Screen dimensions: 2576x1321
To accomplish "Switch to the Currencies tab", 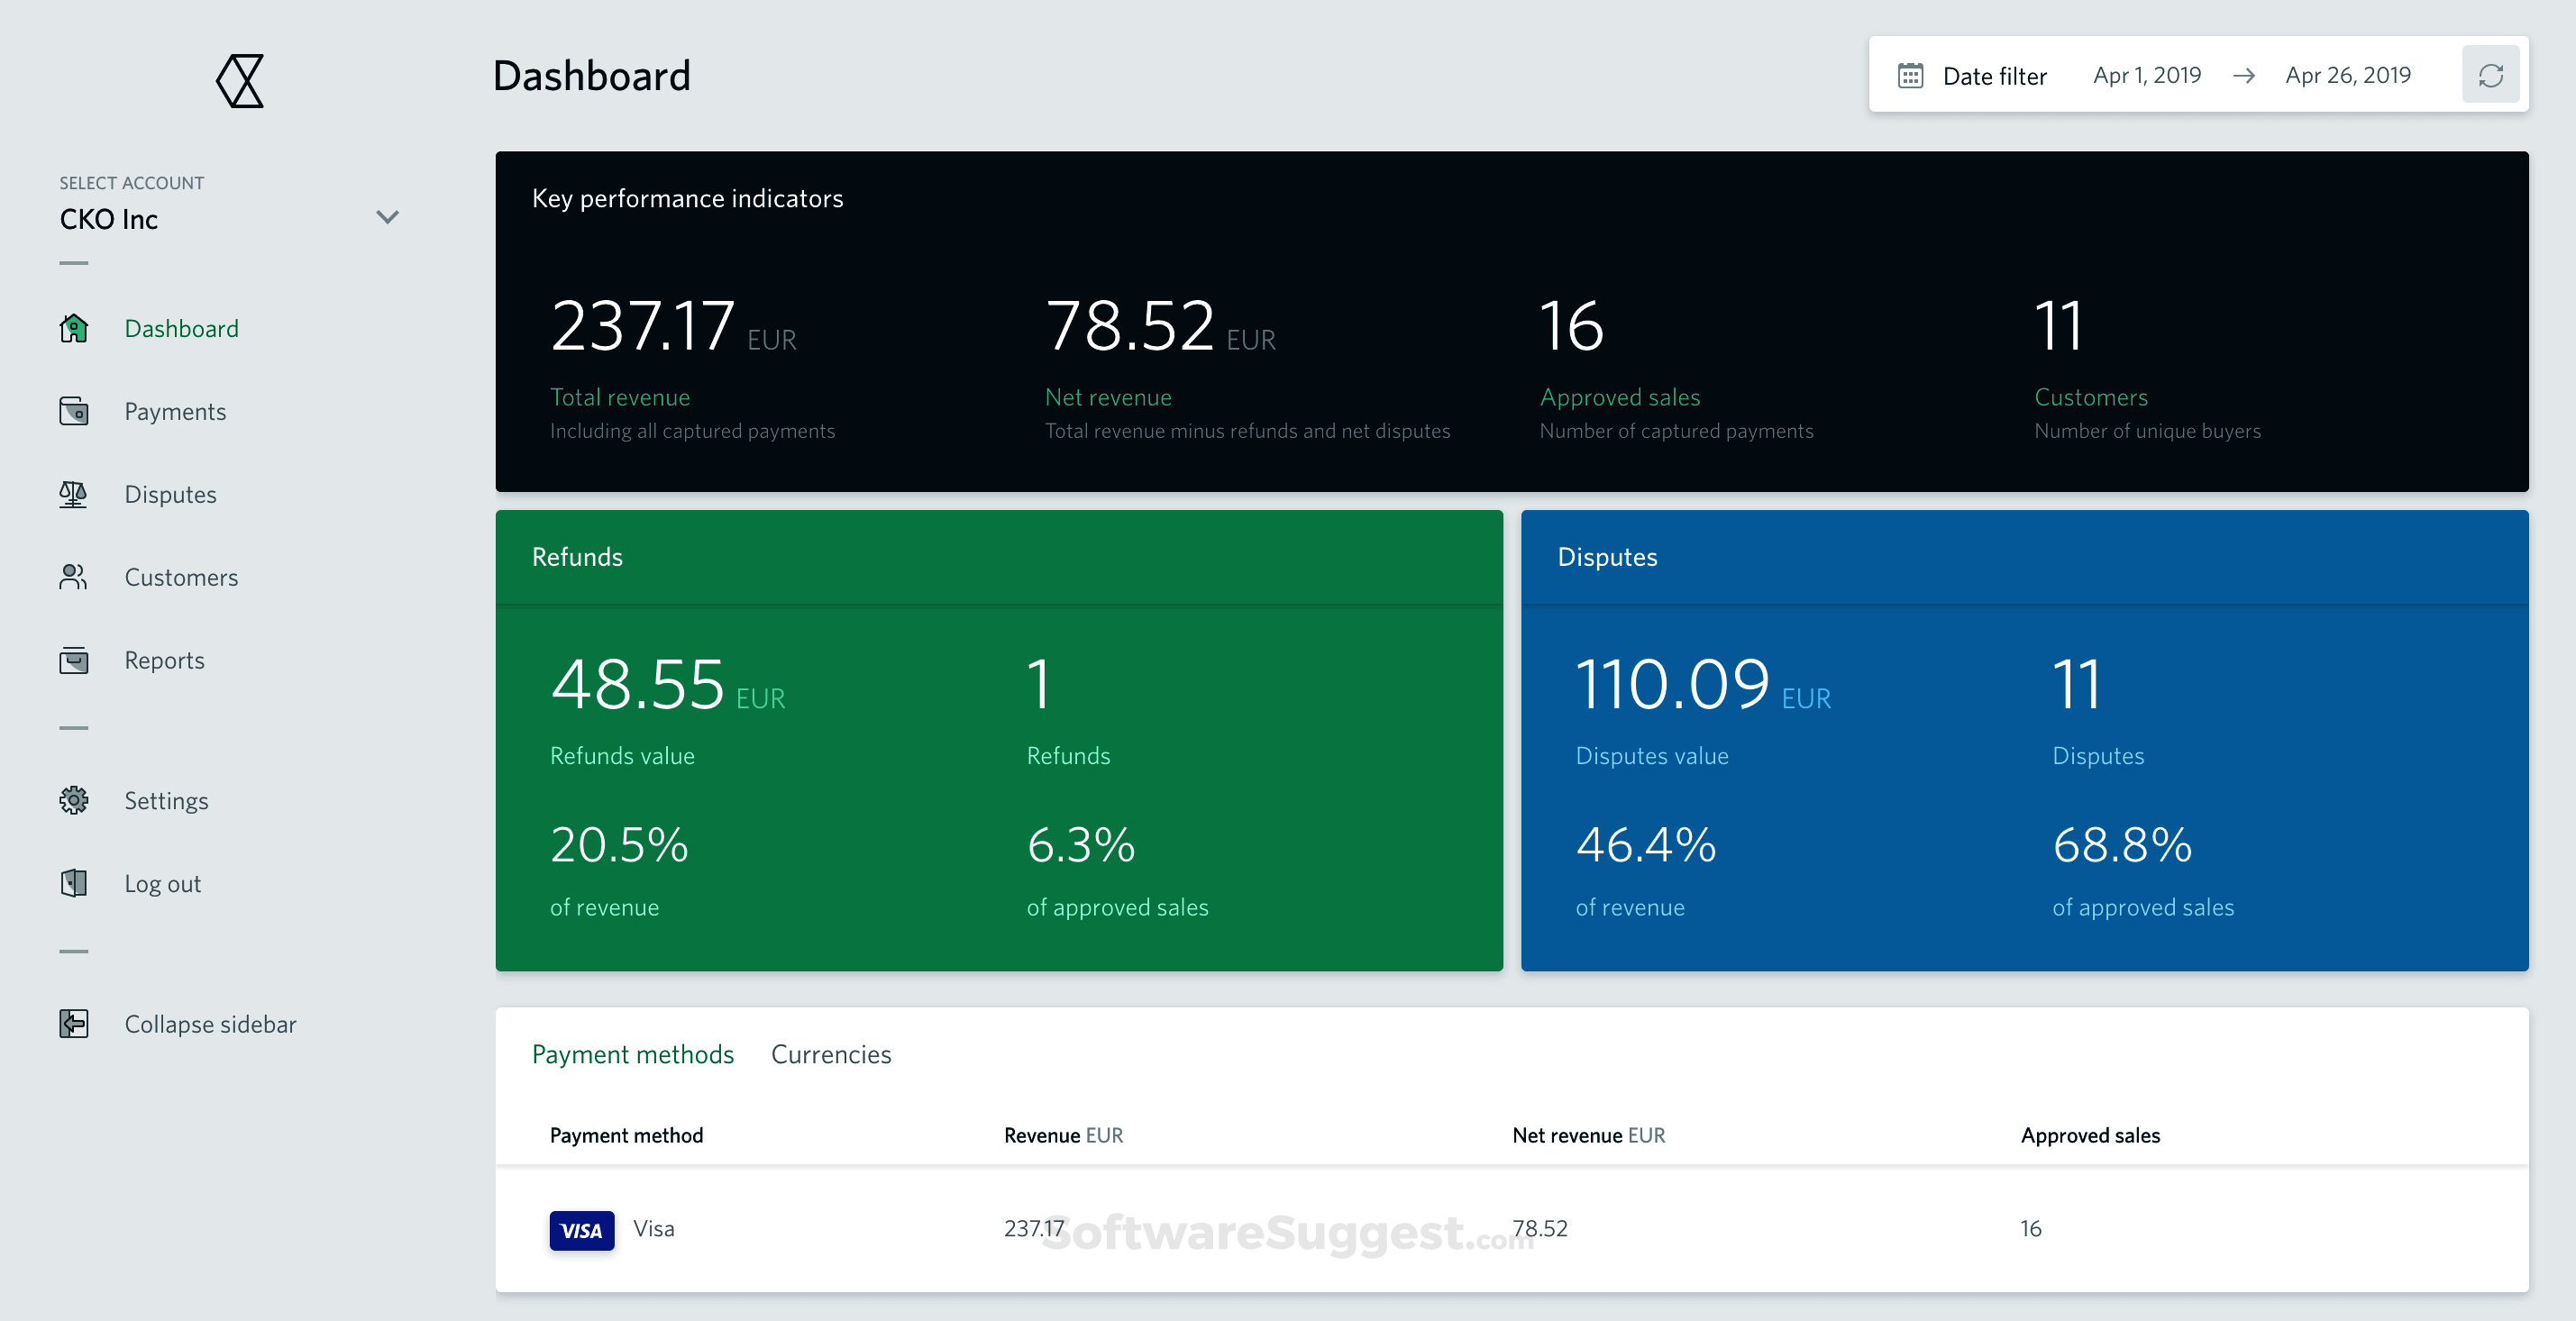I will [831, 1054].
